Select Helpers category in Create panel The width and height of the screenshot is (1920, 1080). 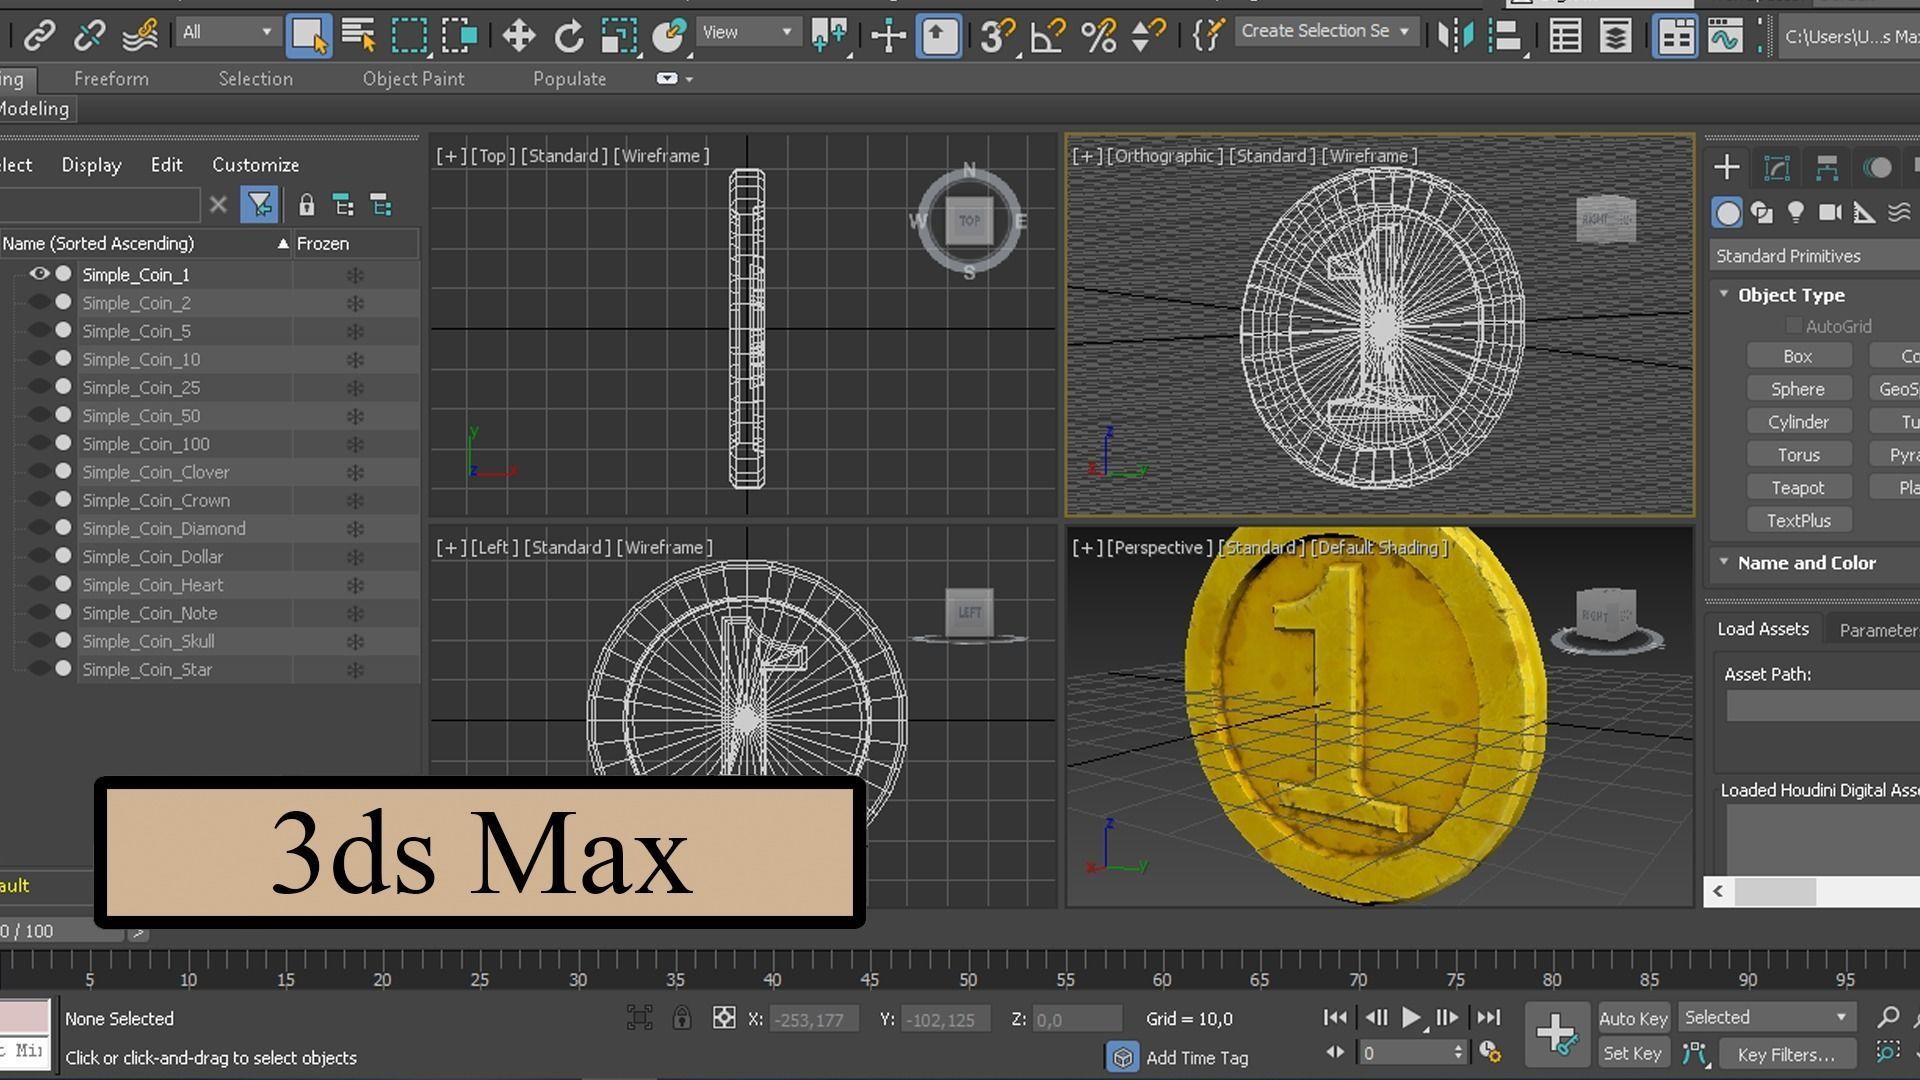(1864, 212)
